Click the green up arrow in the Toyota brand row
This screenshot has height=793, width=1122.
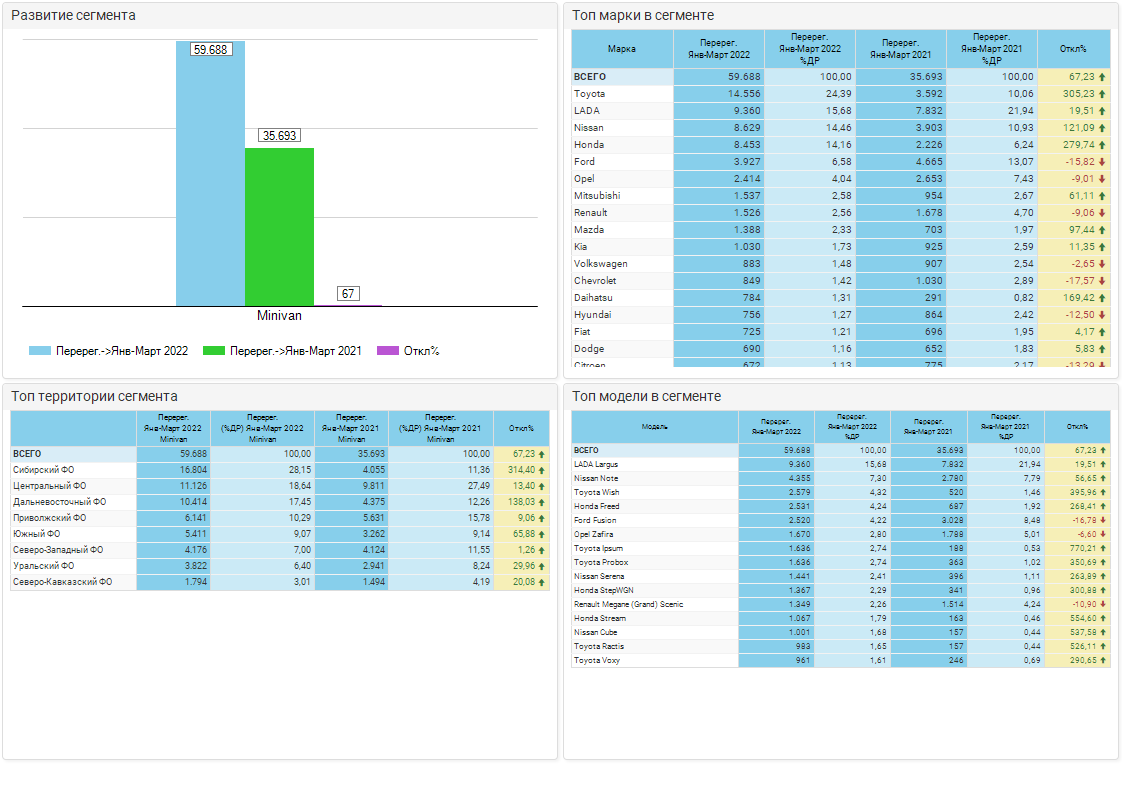(1102, 94)
